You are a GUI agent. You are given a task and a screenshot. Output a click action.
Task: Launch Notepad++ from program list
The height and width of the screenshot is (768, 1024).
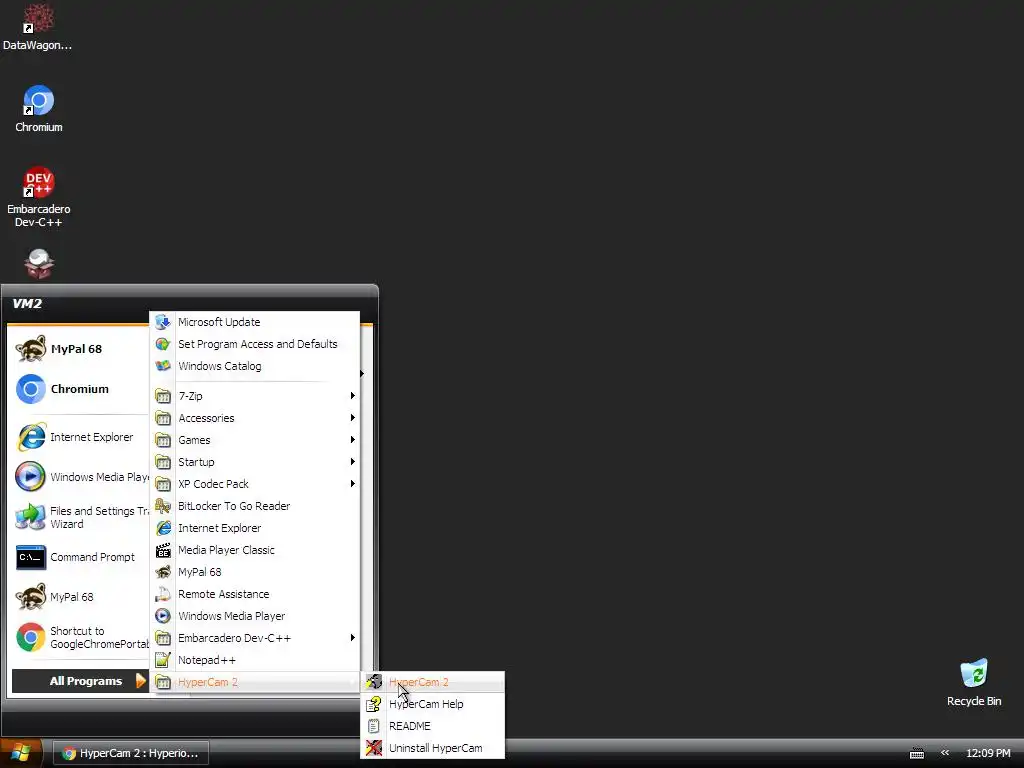255,660
